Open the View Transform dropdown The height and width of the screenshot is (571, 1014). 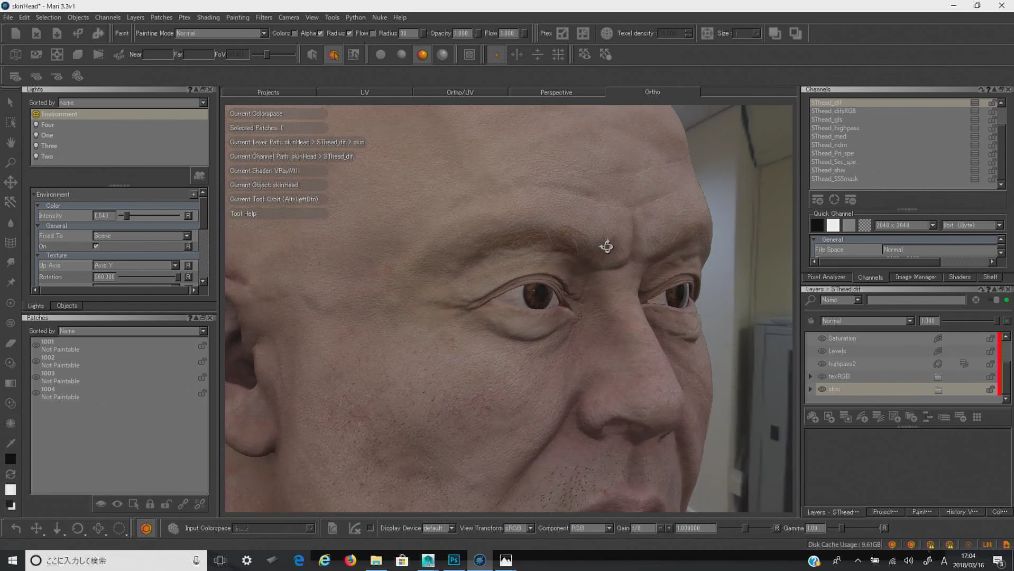tap(519, 528)
